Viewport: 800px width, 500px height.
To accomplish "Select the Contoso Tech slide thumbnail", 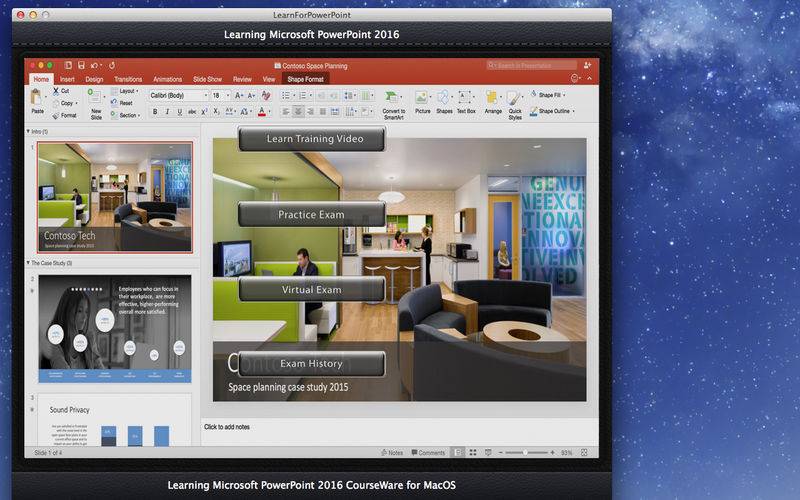I will pyautogui.click(x=115, y=197).
